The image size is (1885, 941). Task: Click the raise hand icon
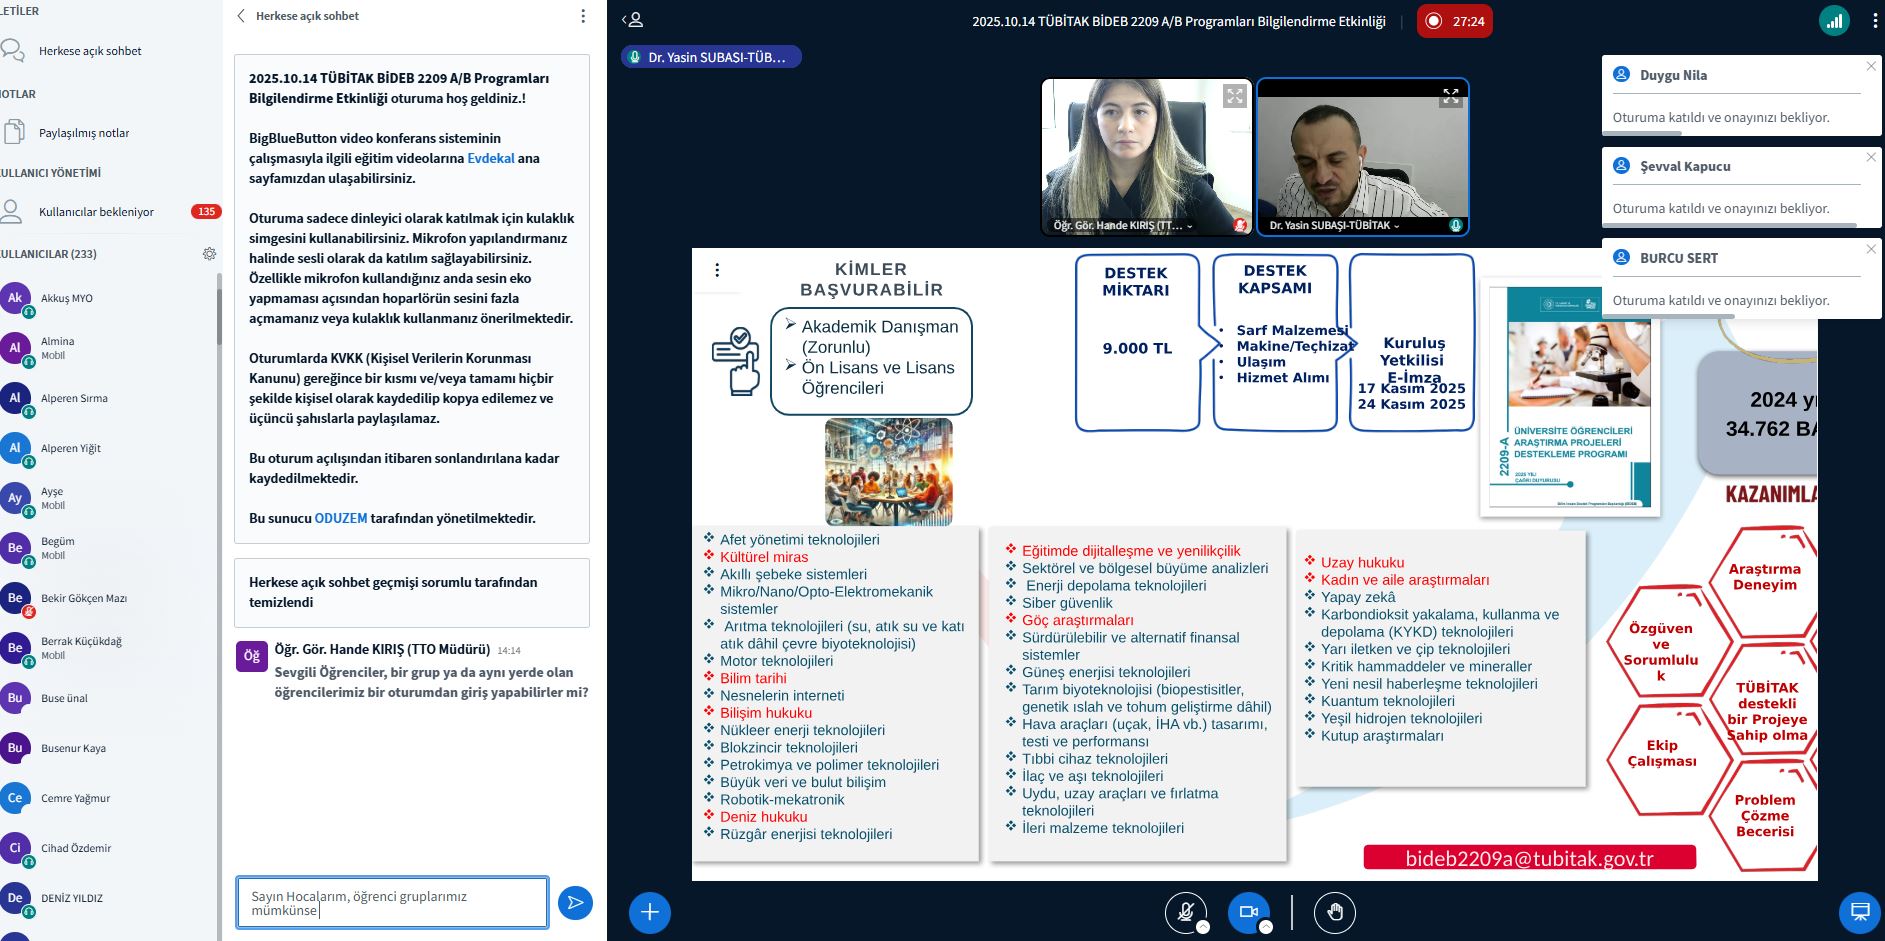[1334, 912]
